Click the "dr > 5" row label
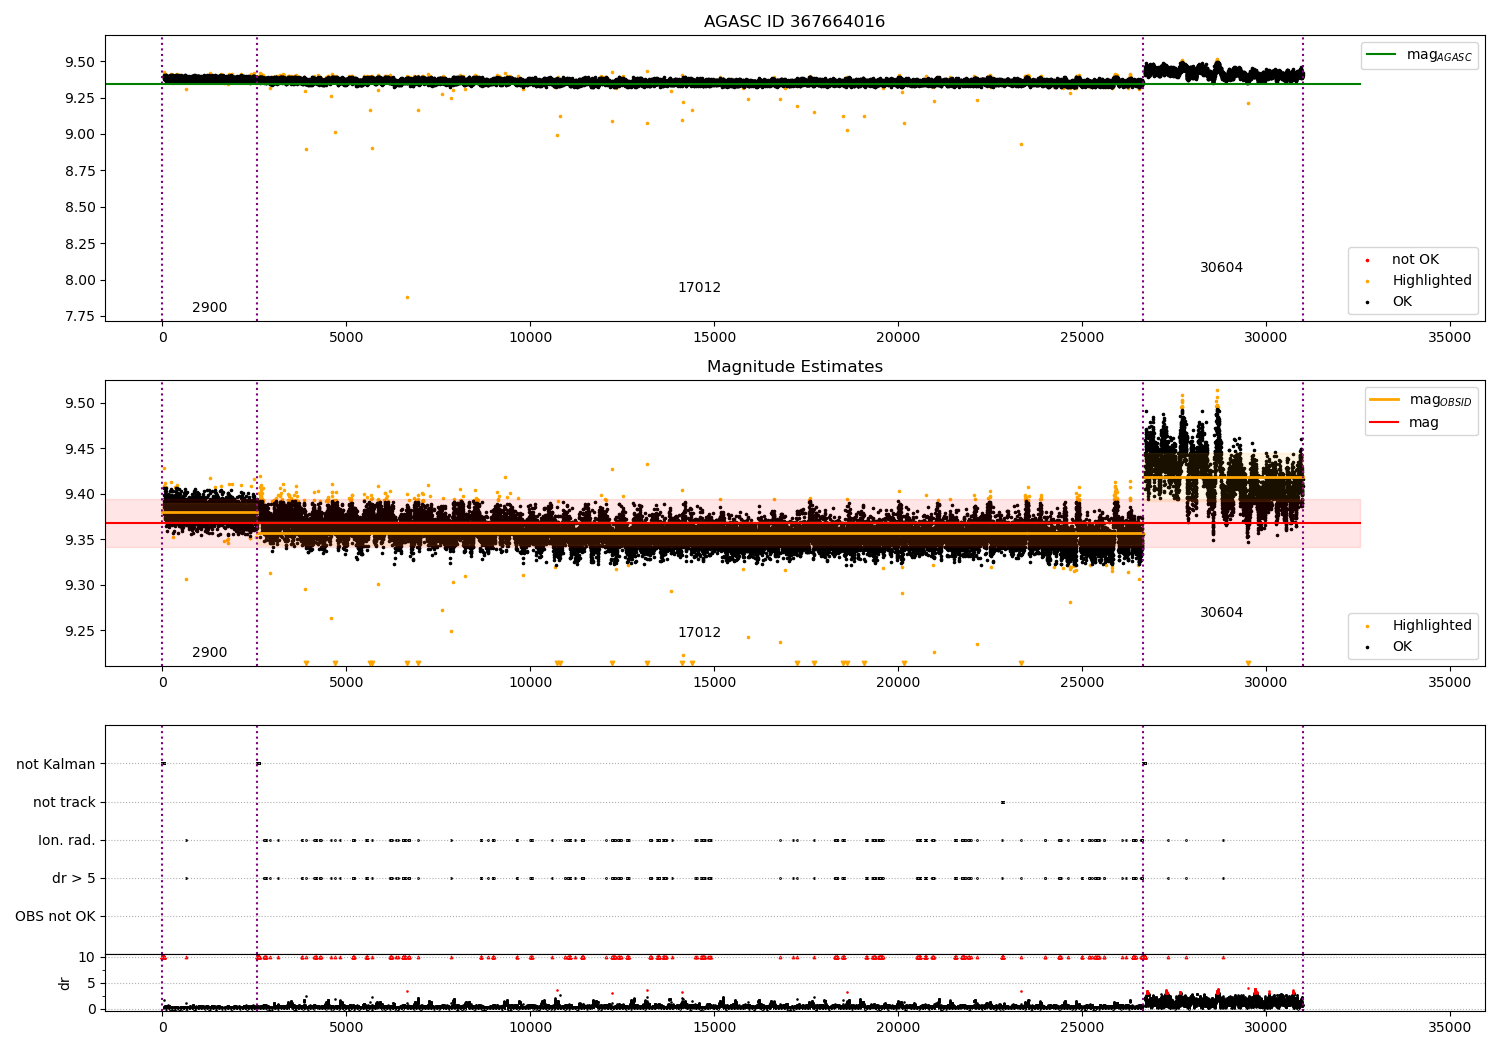Image resolution: width=1500 pixels, height=1050 pixels. 74,879
